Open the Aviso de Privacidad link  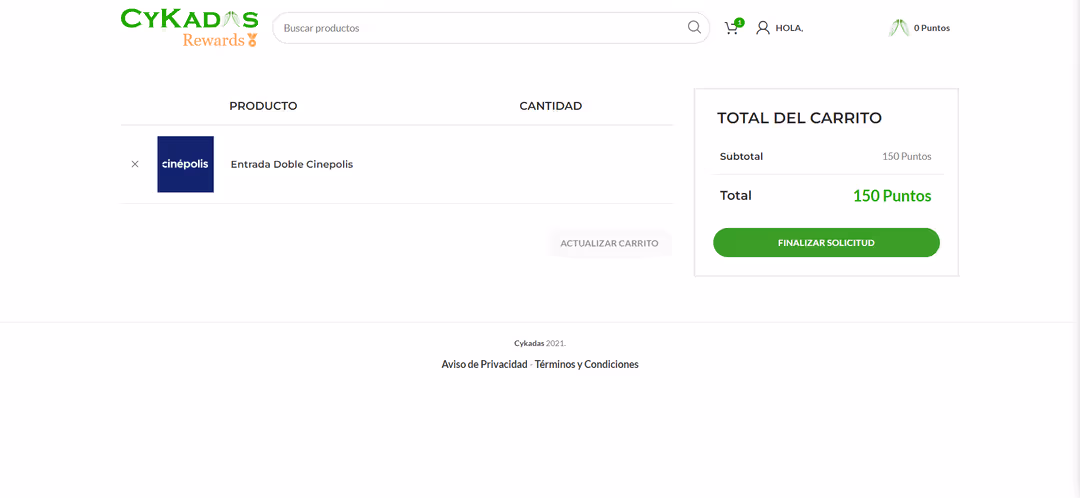tap(484, 364)
